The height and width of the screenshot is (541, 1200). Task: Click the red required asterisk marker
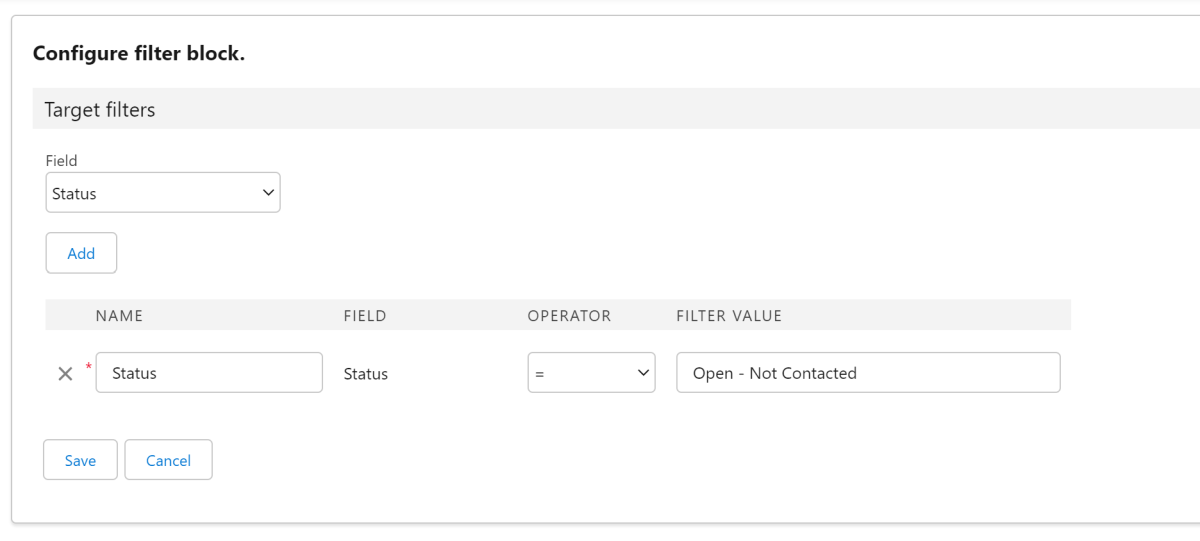click(x=88, y=367)
